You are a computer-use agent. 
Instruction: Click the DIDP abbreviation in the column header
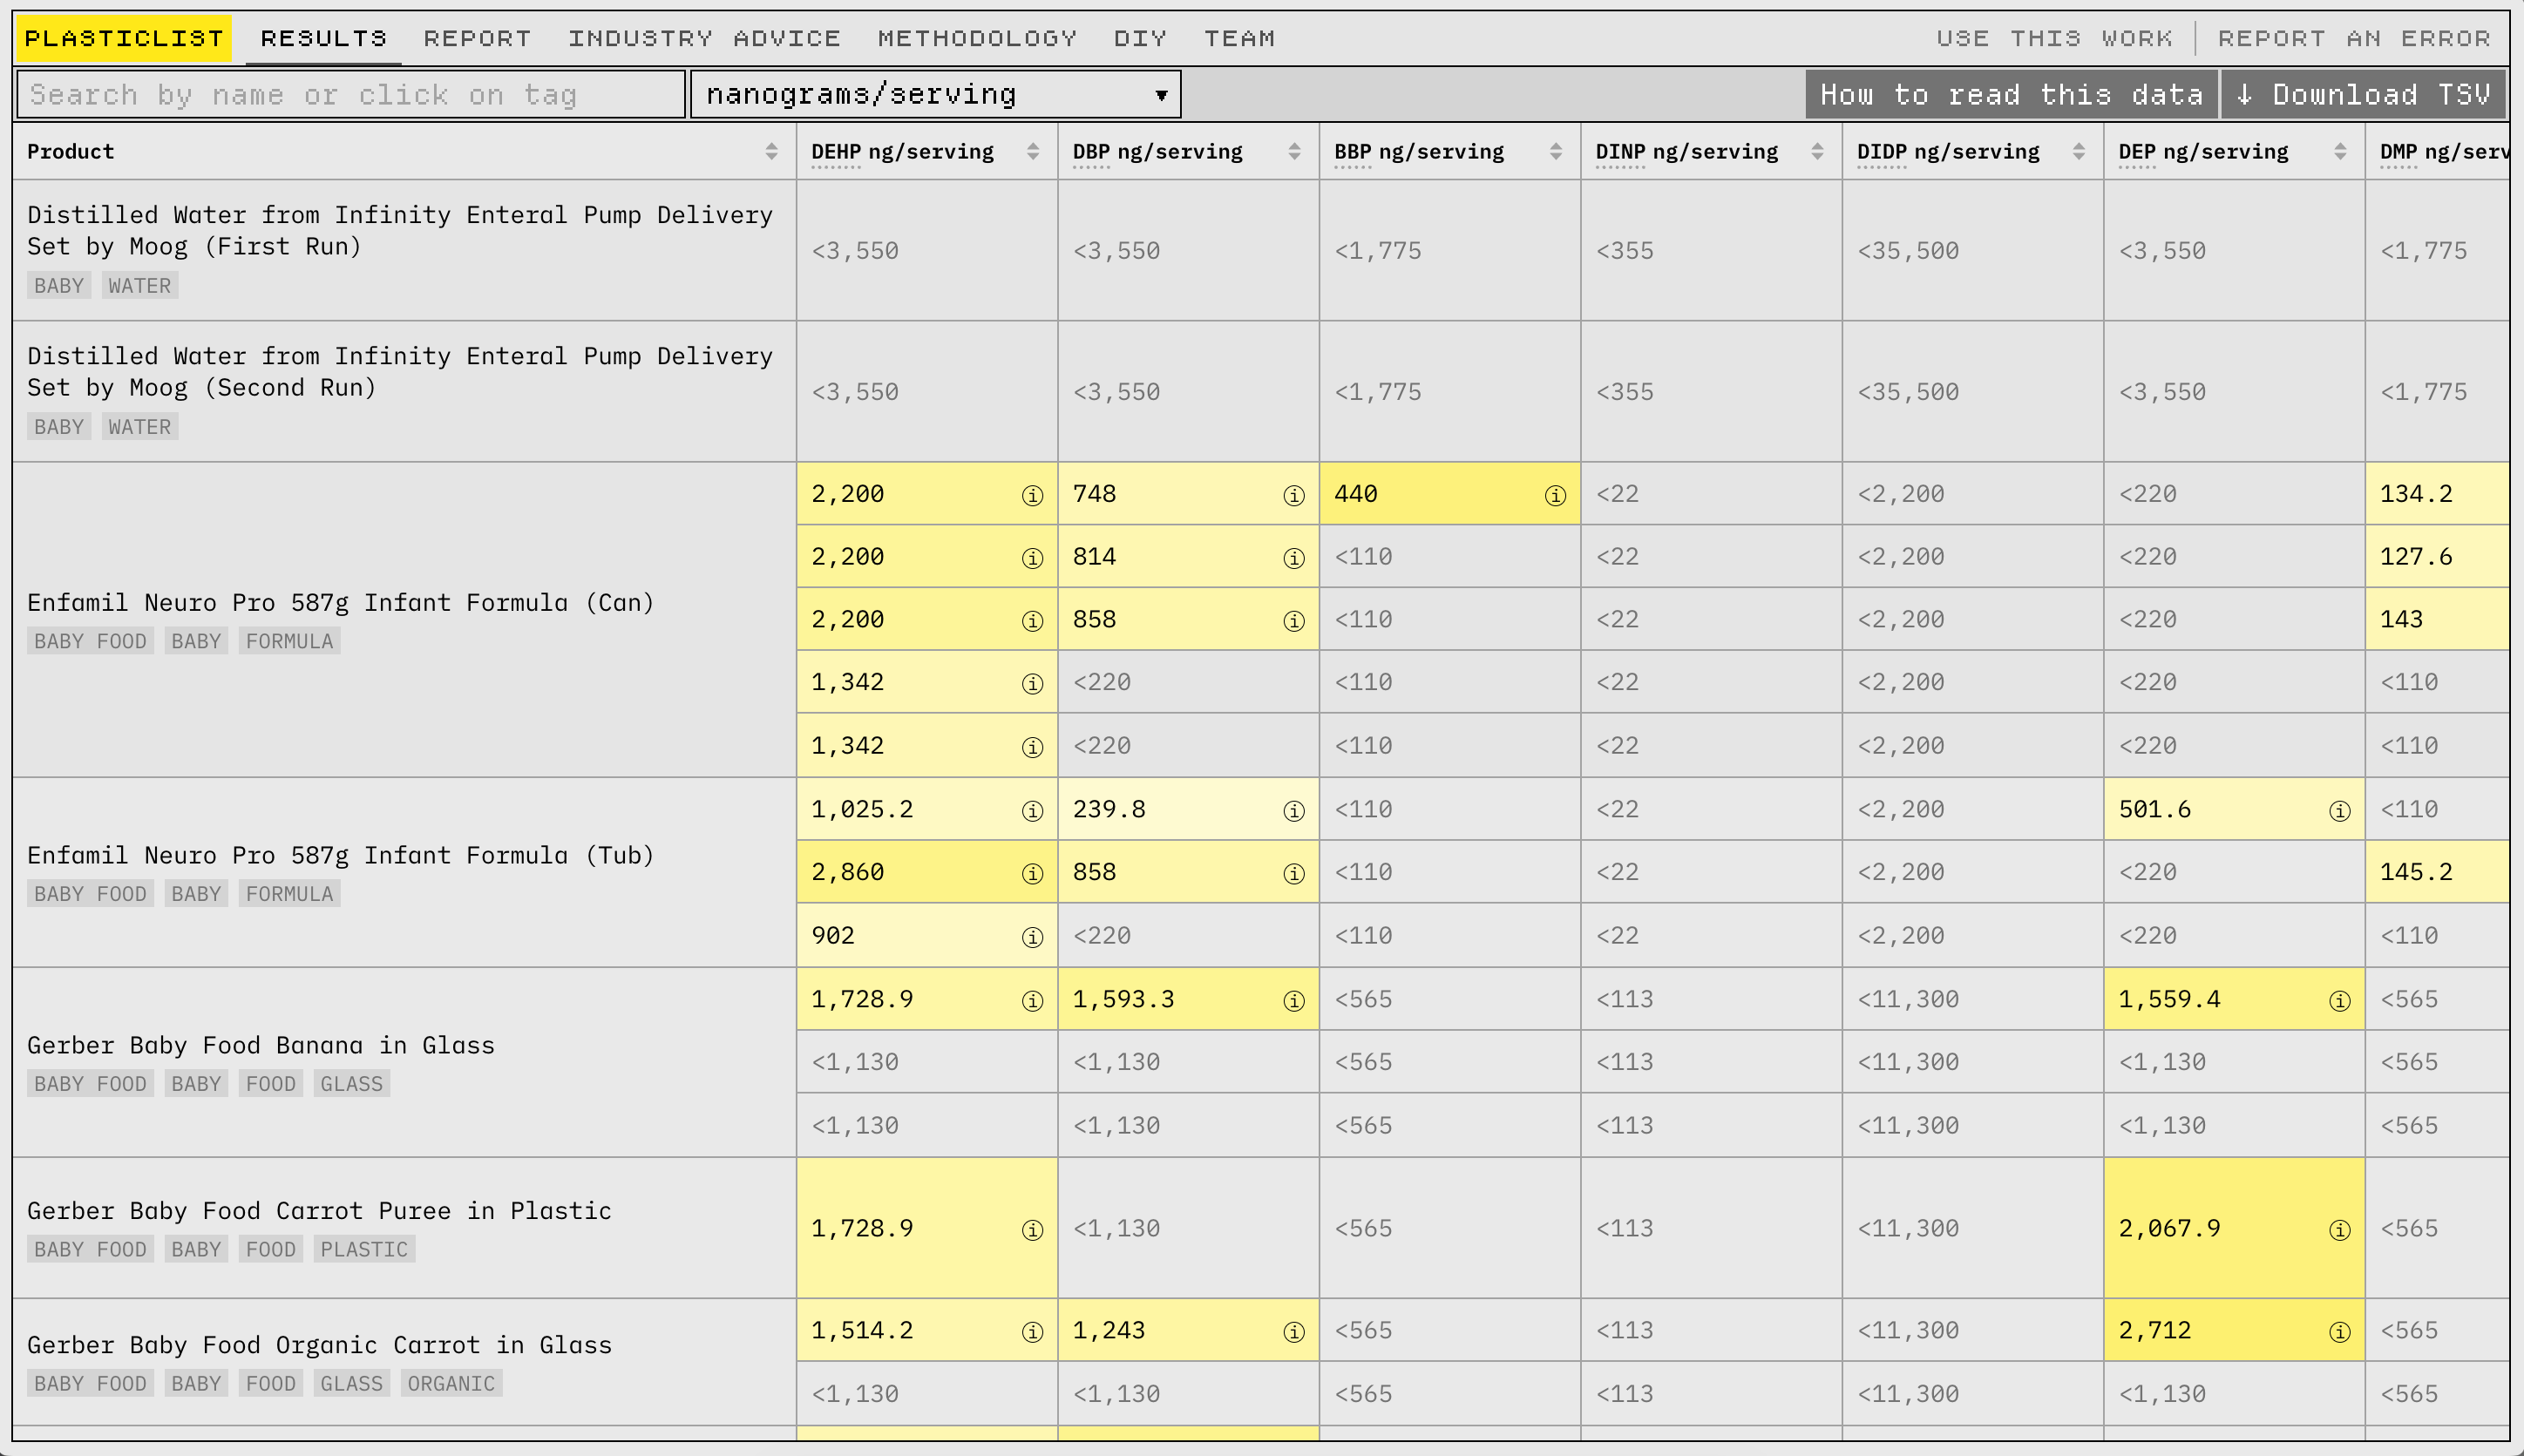[x=1882, y=152]
